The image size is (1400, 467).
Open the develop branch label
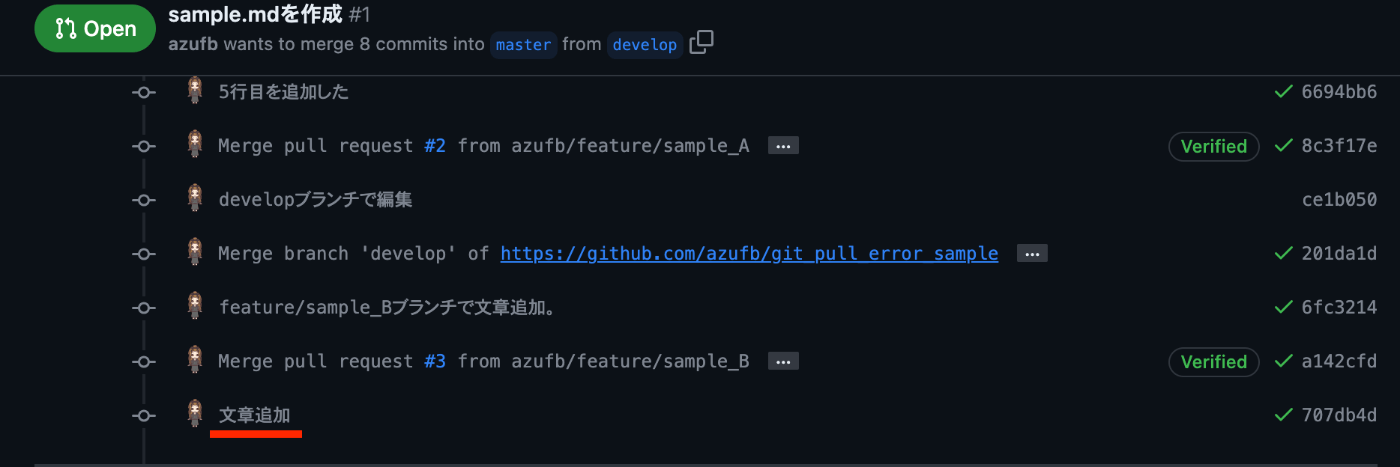point(645,45)
